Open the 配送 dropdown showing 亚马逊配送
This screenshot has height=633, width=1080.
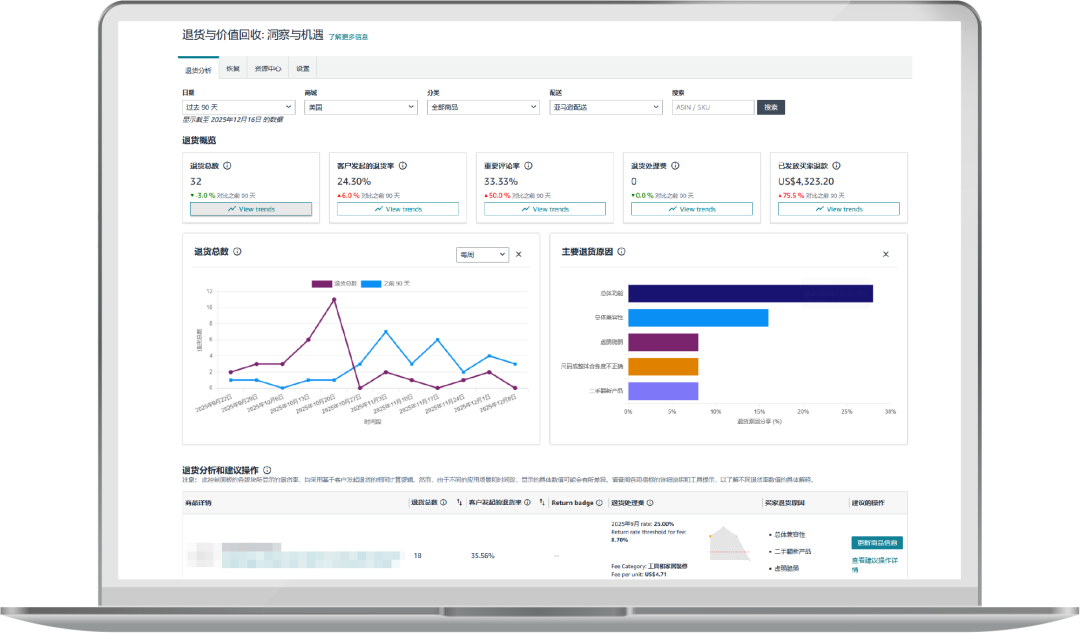point(606,107)
